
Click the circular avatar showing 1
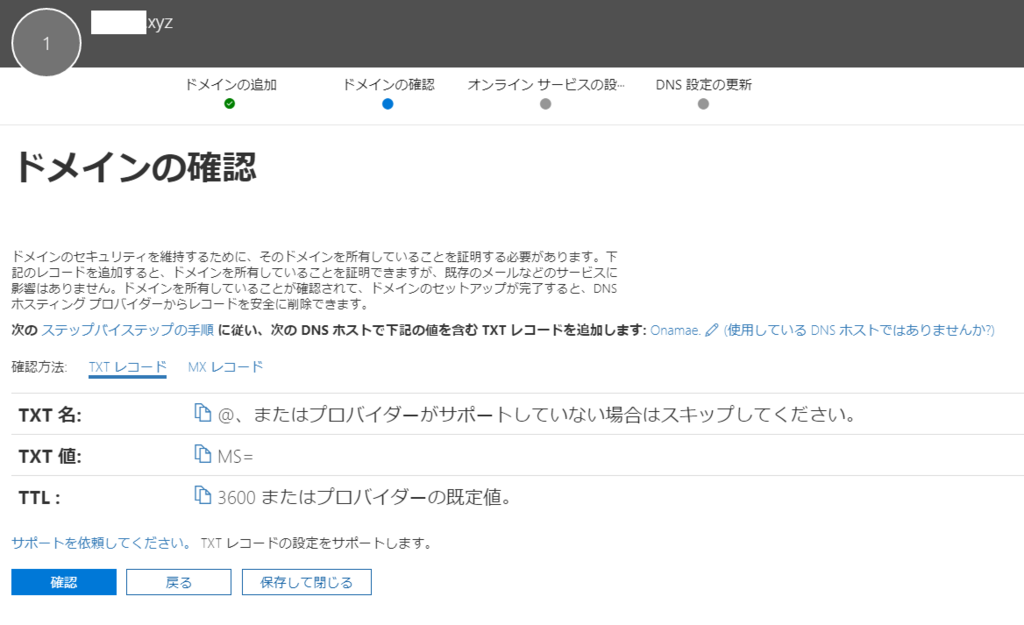coord(46,43)
